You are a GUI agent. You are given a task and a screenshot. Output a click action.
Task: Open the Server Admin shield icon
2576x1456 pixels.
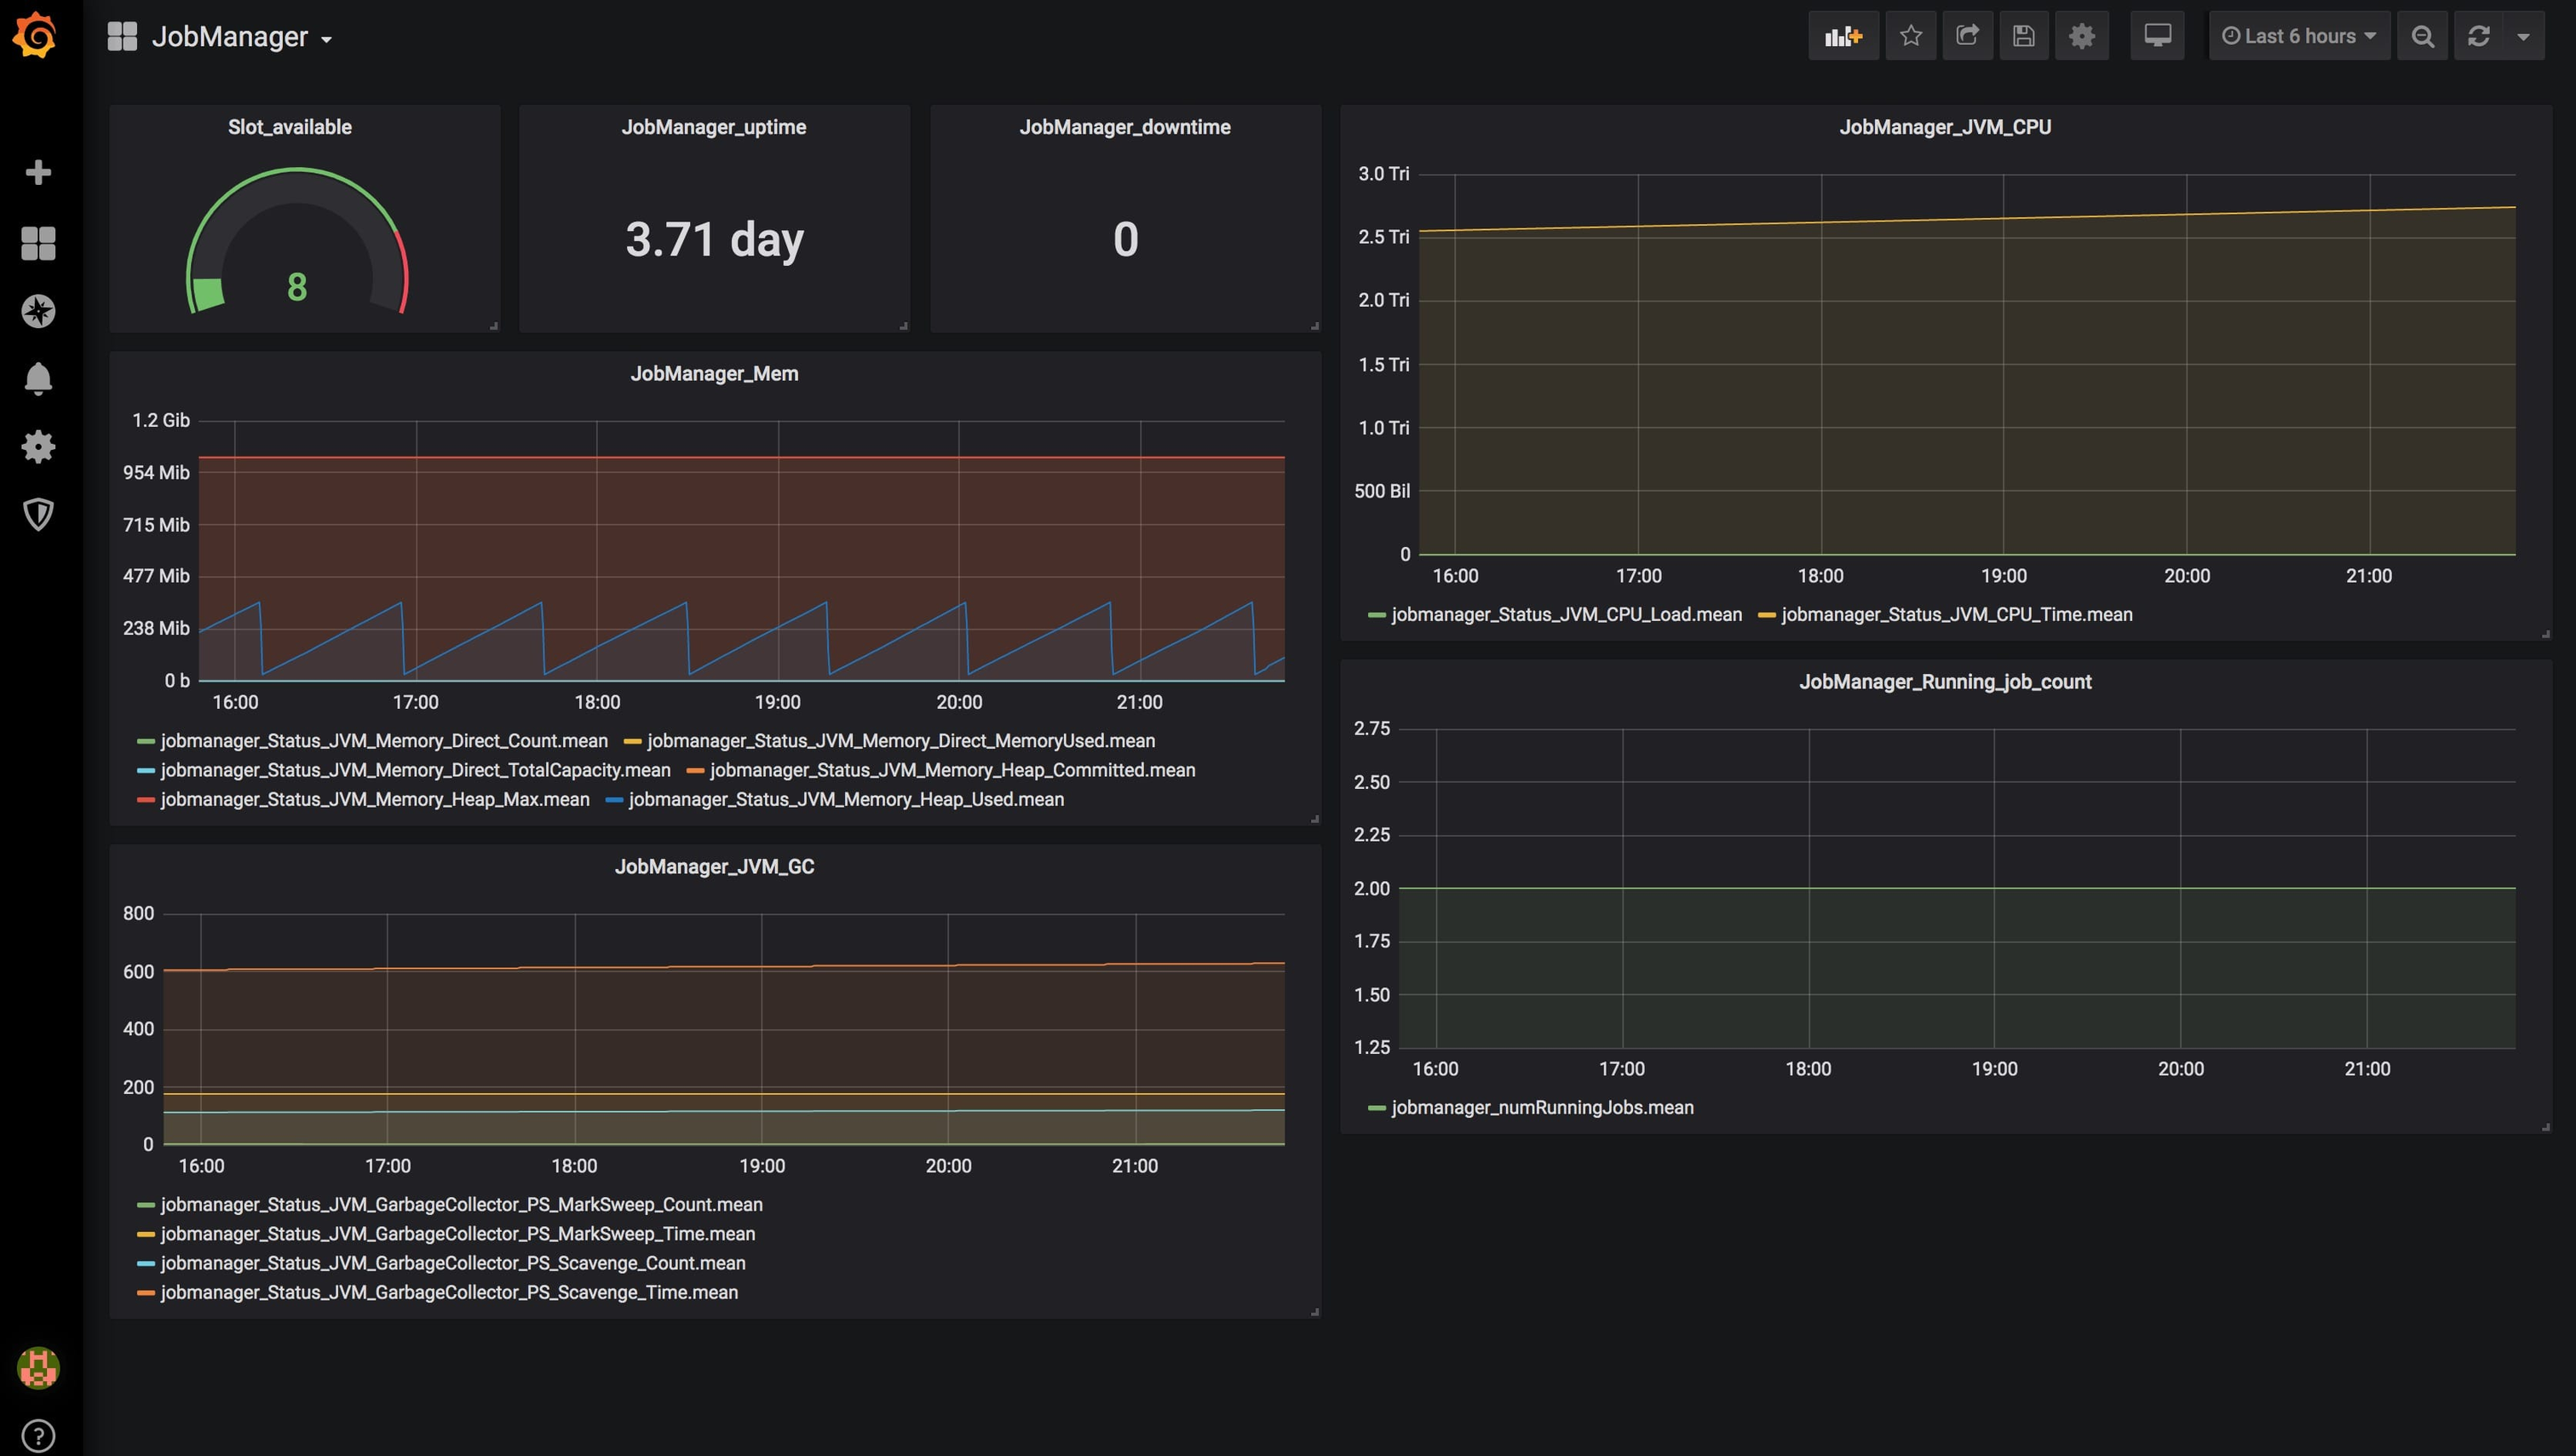click(x=38, y=515)
